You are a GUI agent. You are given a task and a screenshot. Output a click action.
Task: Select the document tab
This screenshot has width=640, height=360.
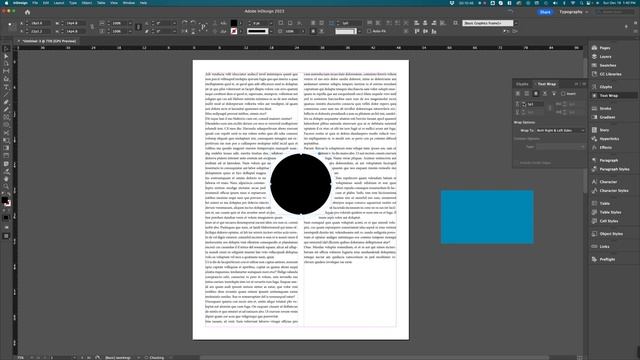pyautogui.click(x=49, y=41)
